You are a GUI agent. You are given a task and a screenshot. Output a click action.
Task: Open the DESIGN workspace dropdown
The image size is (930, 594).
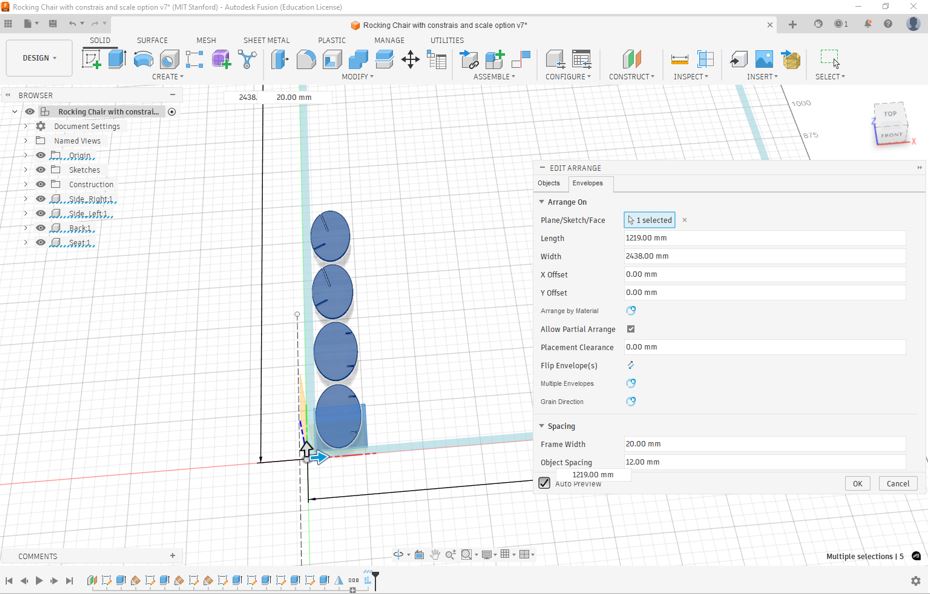coord(39,58)
